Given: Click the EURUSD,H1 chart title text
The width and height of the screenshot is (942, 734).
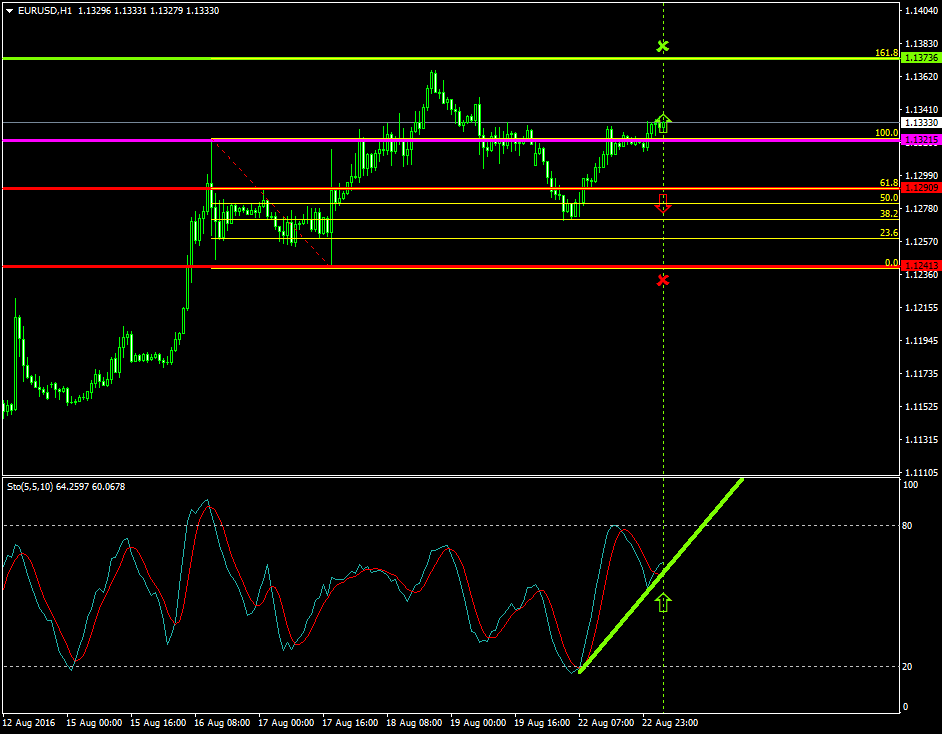Looking at the screenshot, I should click(x=44, y=10).
